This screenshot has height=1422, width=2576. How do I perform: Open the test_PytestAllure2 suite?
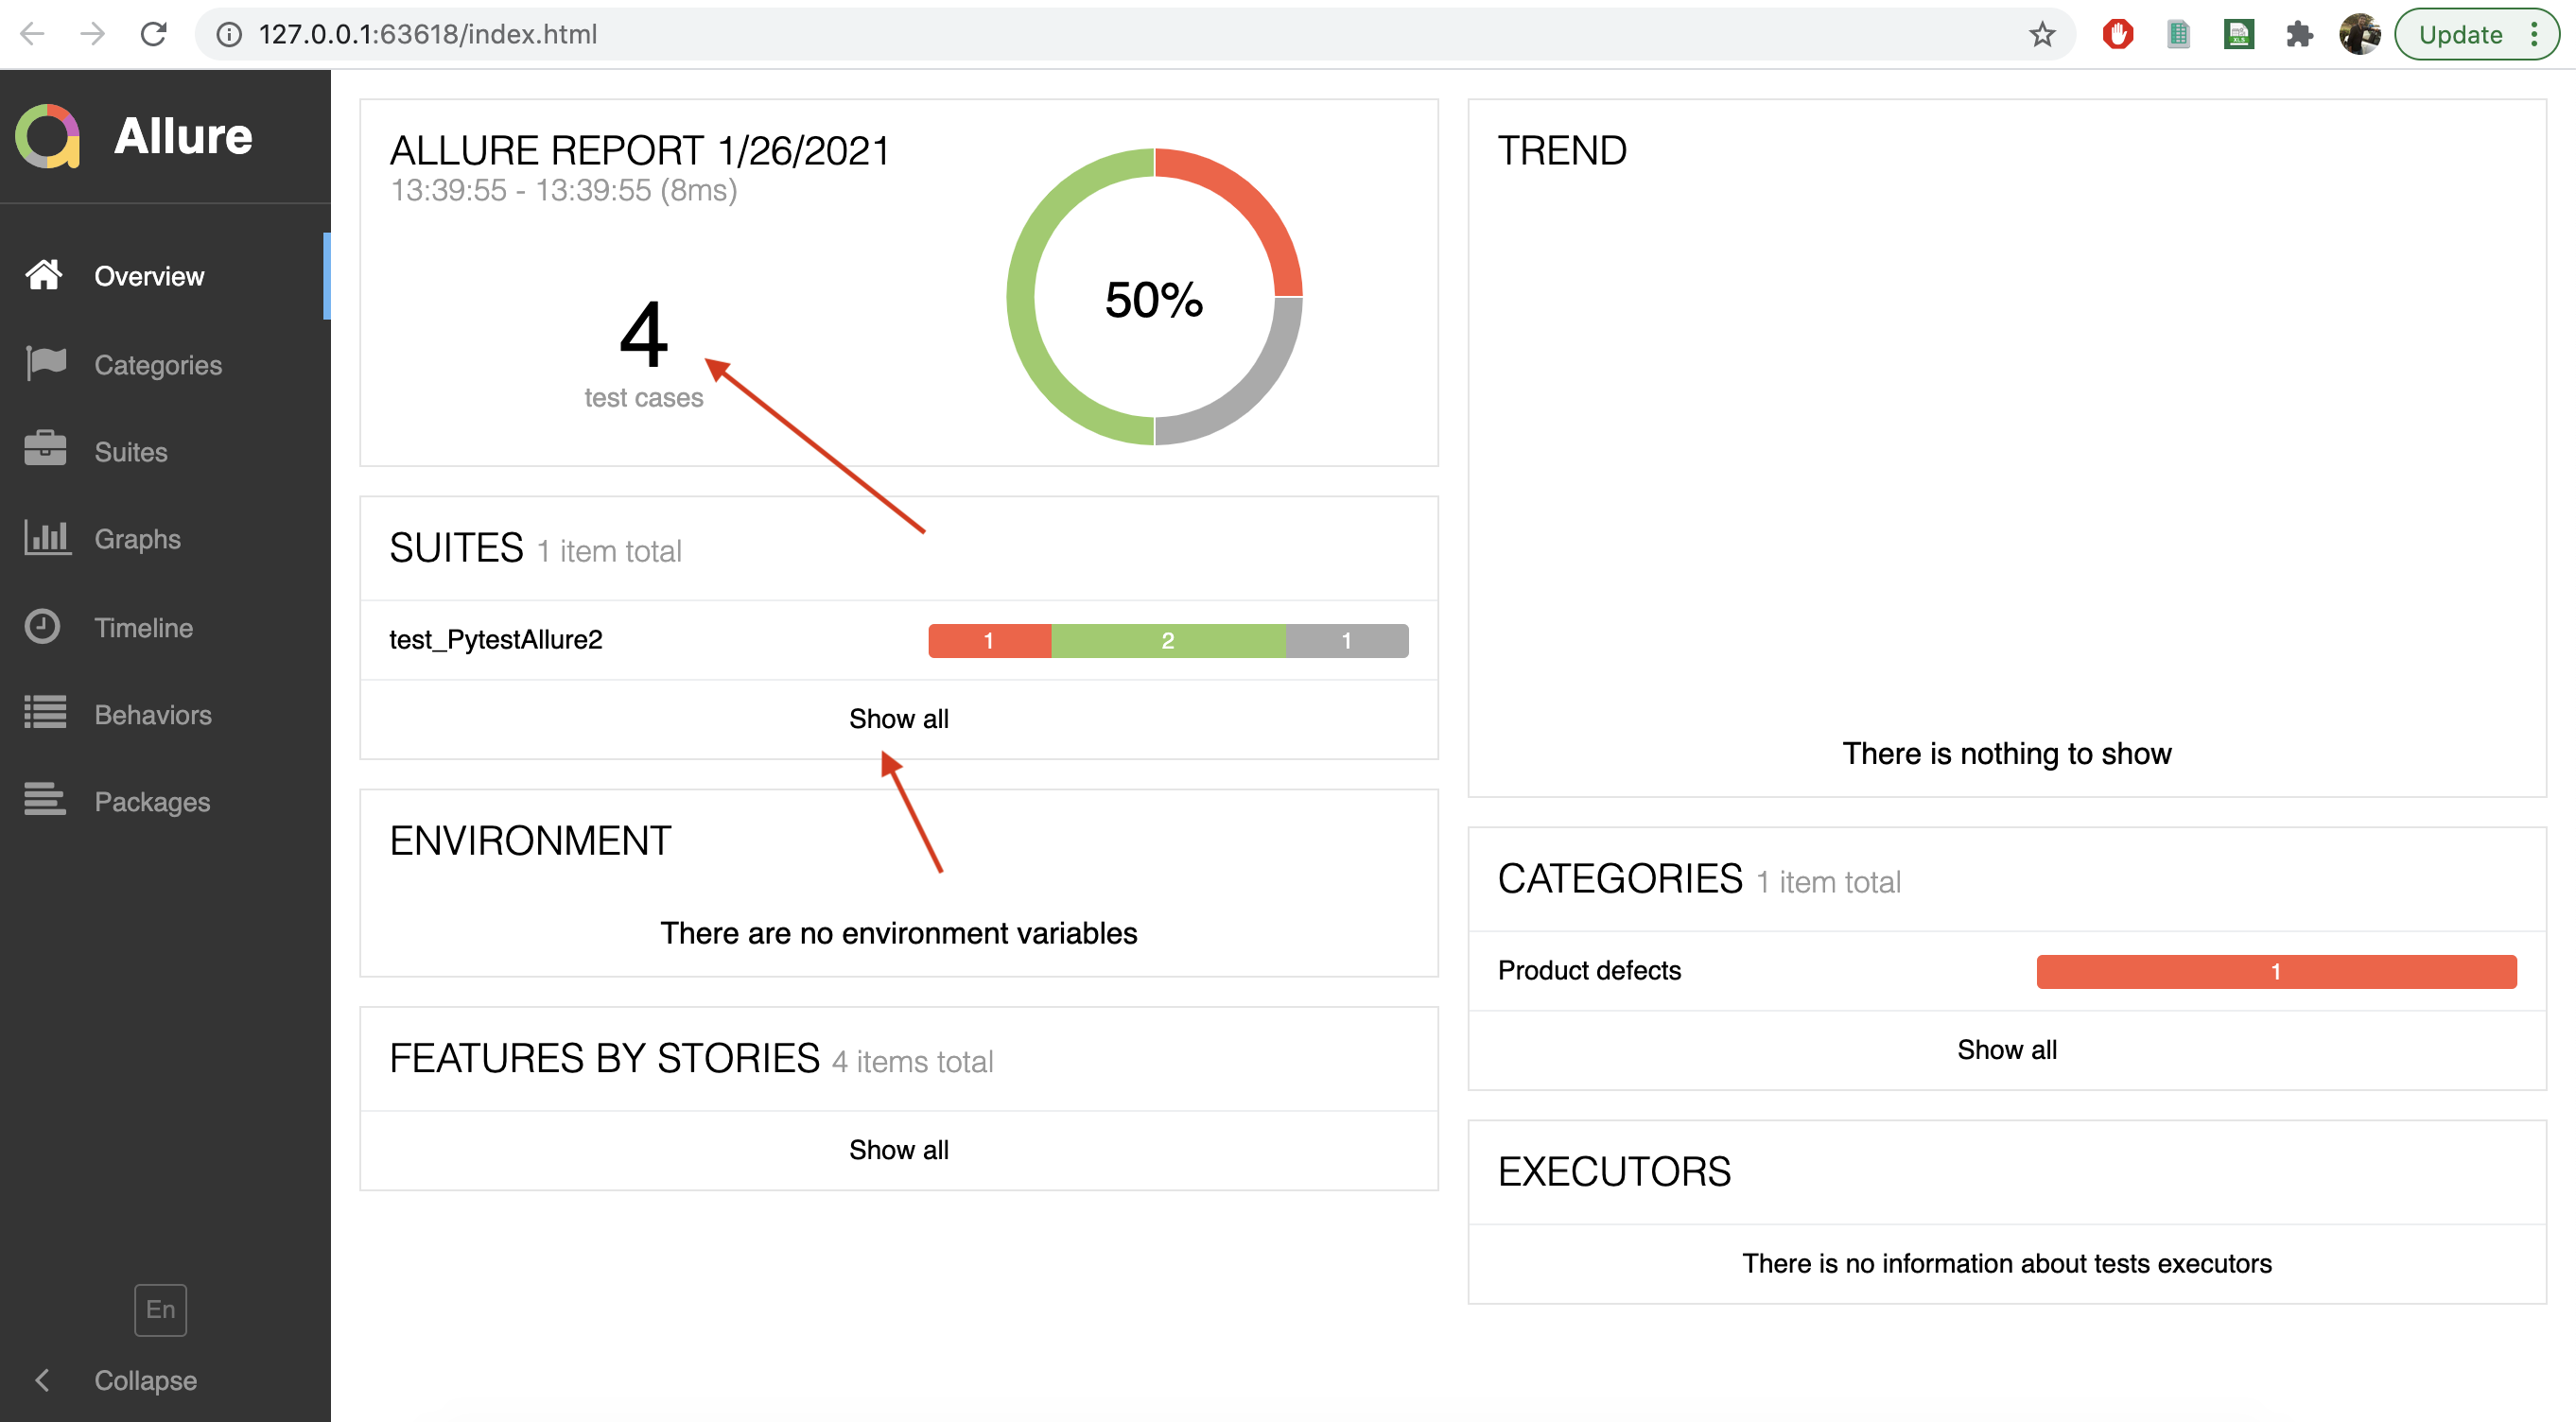tap(495, 639)
